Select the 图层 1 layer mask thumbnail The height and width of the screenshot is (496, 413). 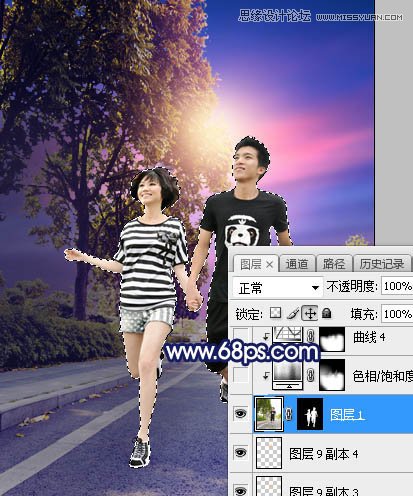pyautogui.click(x=310, y=414)
